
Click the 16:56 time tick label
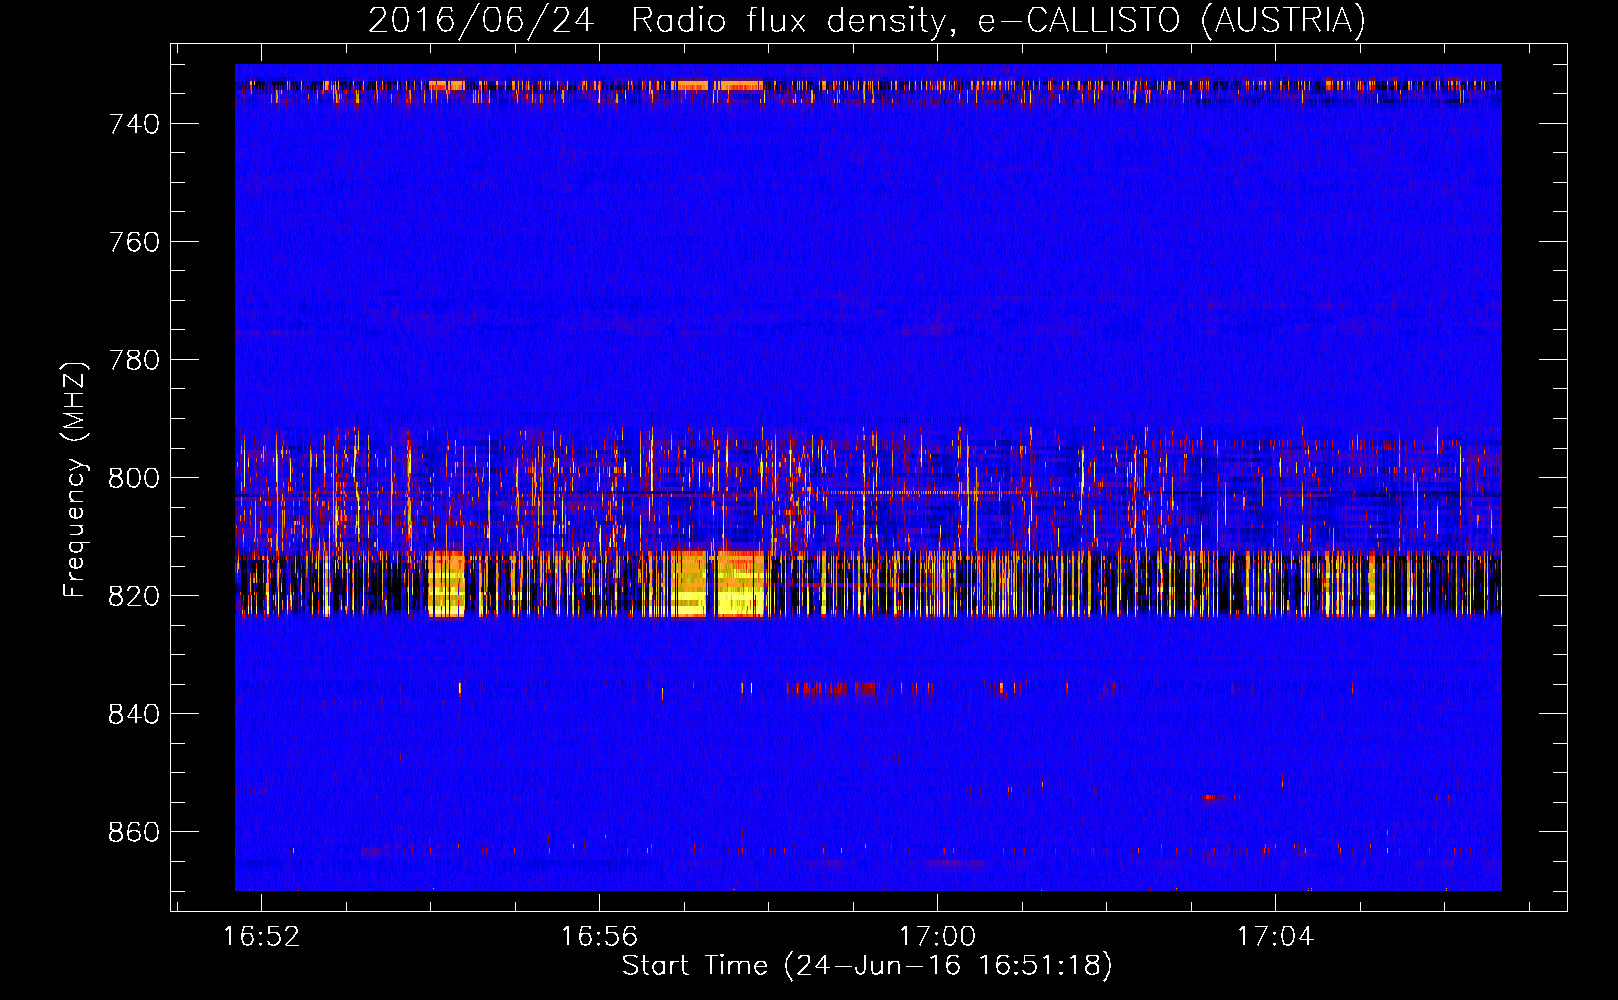pyautogui.click(x=599, y=937)
